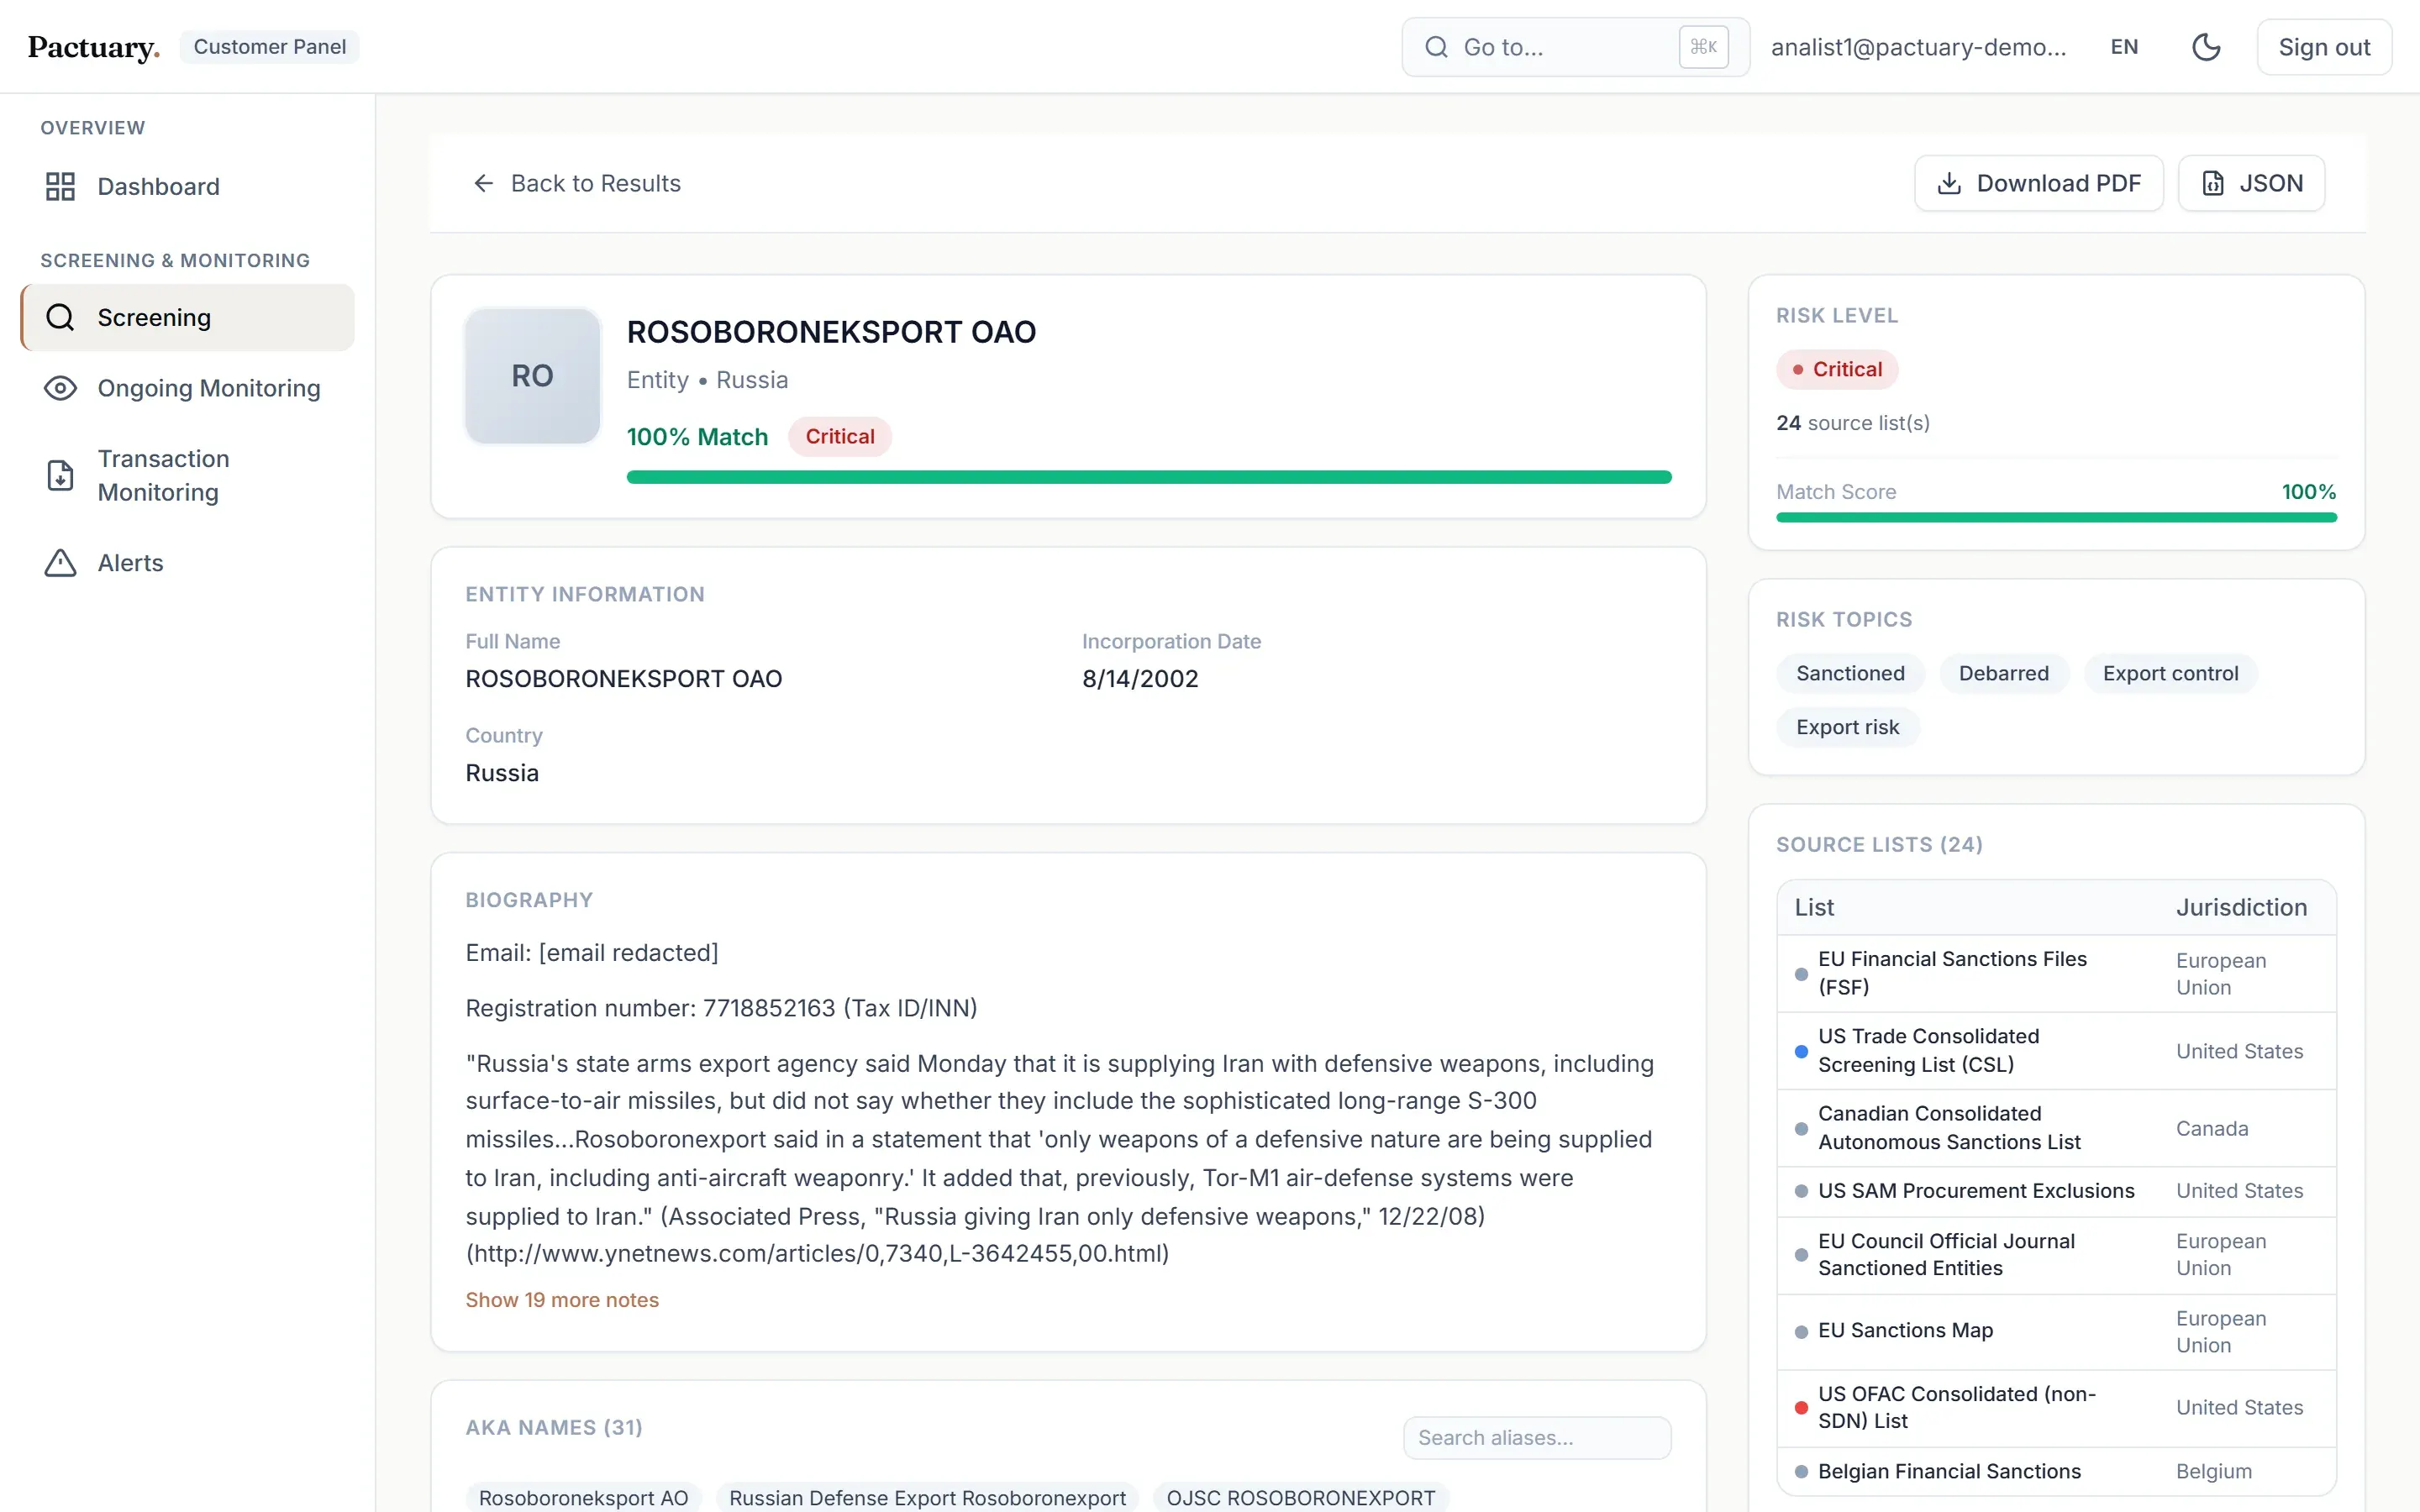Click the Sign out button
Viewport: 2420px width, 1512px height.
(2324, 47)
